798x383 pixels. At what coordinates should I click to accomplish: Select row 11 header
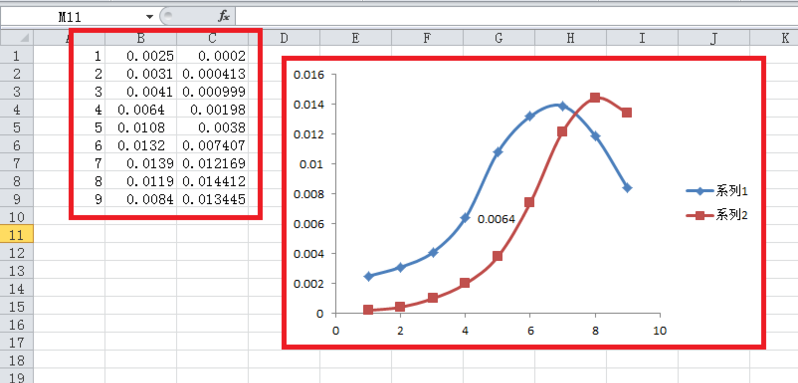(17, 234)
